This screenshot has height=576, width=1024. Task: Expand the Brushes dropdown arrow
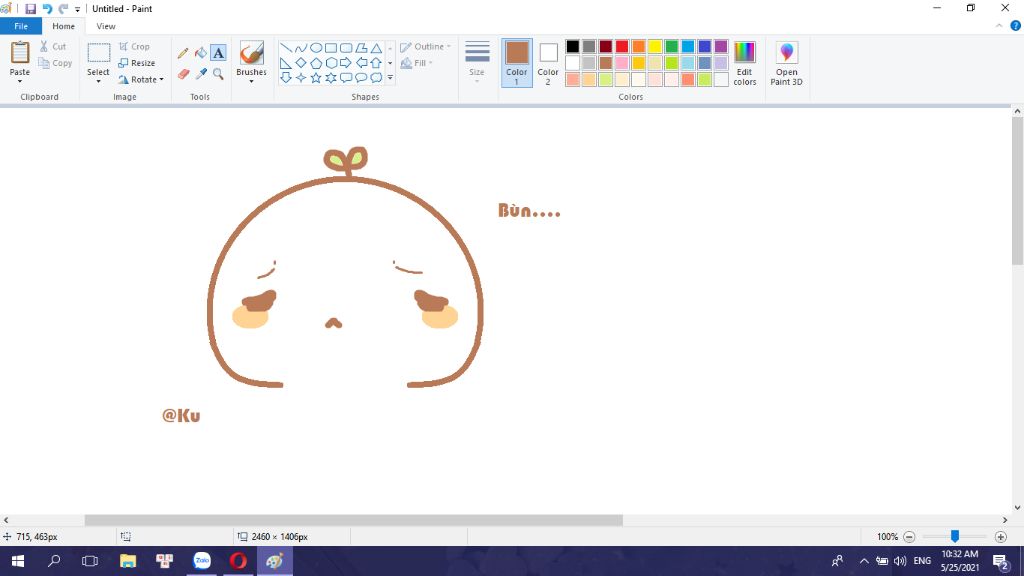[251, 81]
